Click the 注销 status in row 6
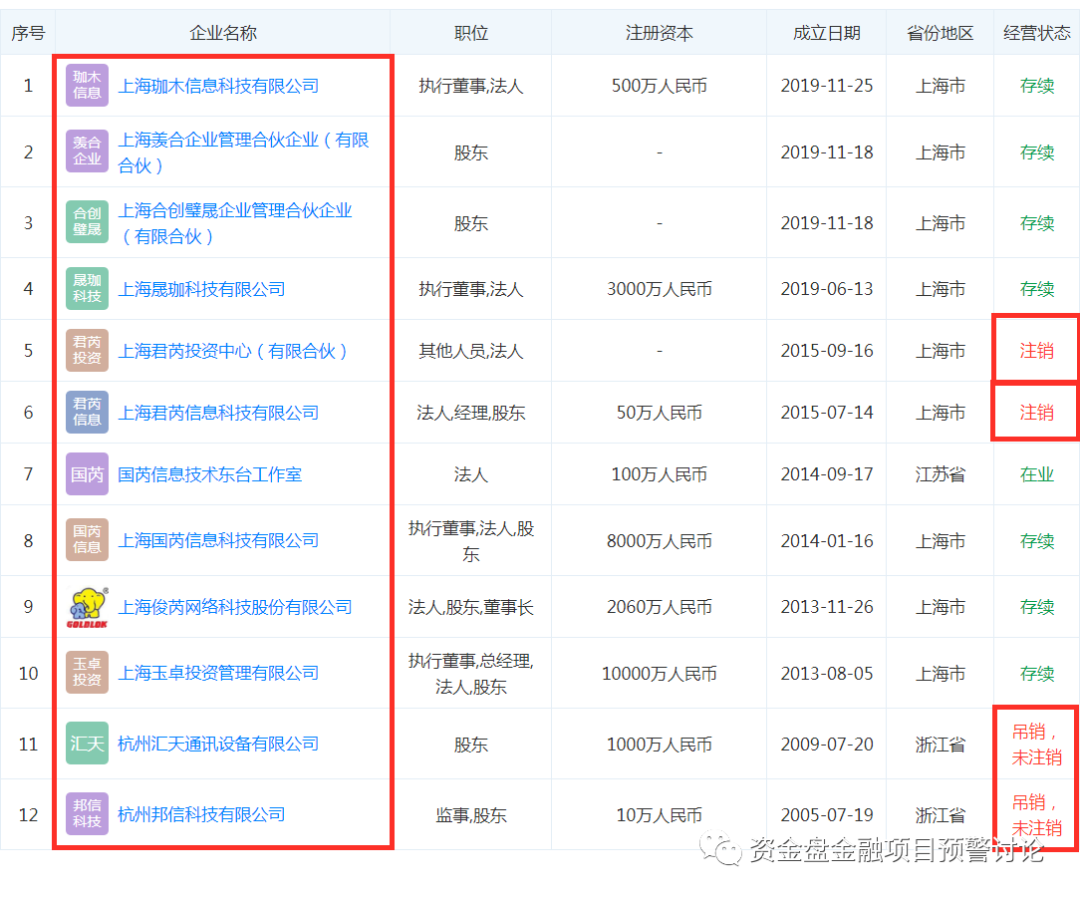 1037,413
